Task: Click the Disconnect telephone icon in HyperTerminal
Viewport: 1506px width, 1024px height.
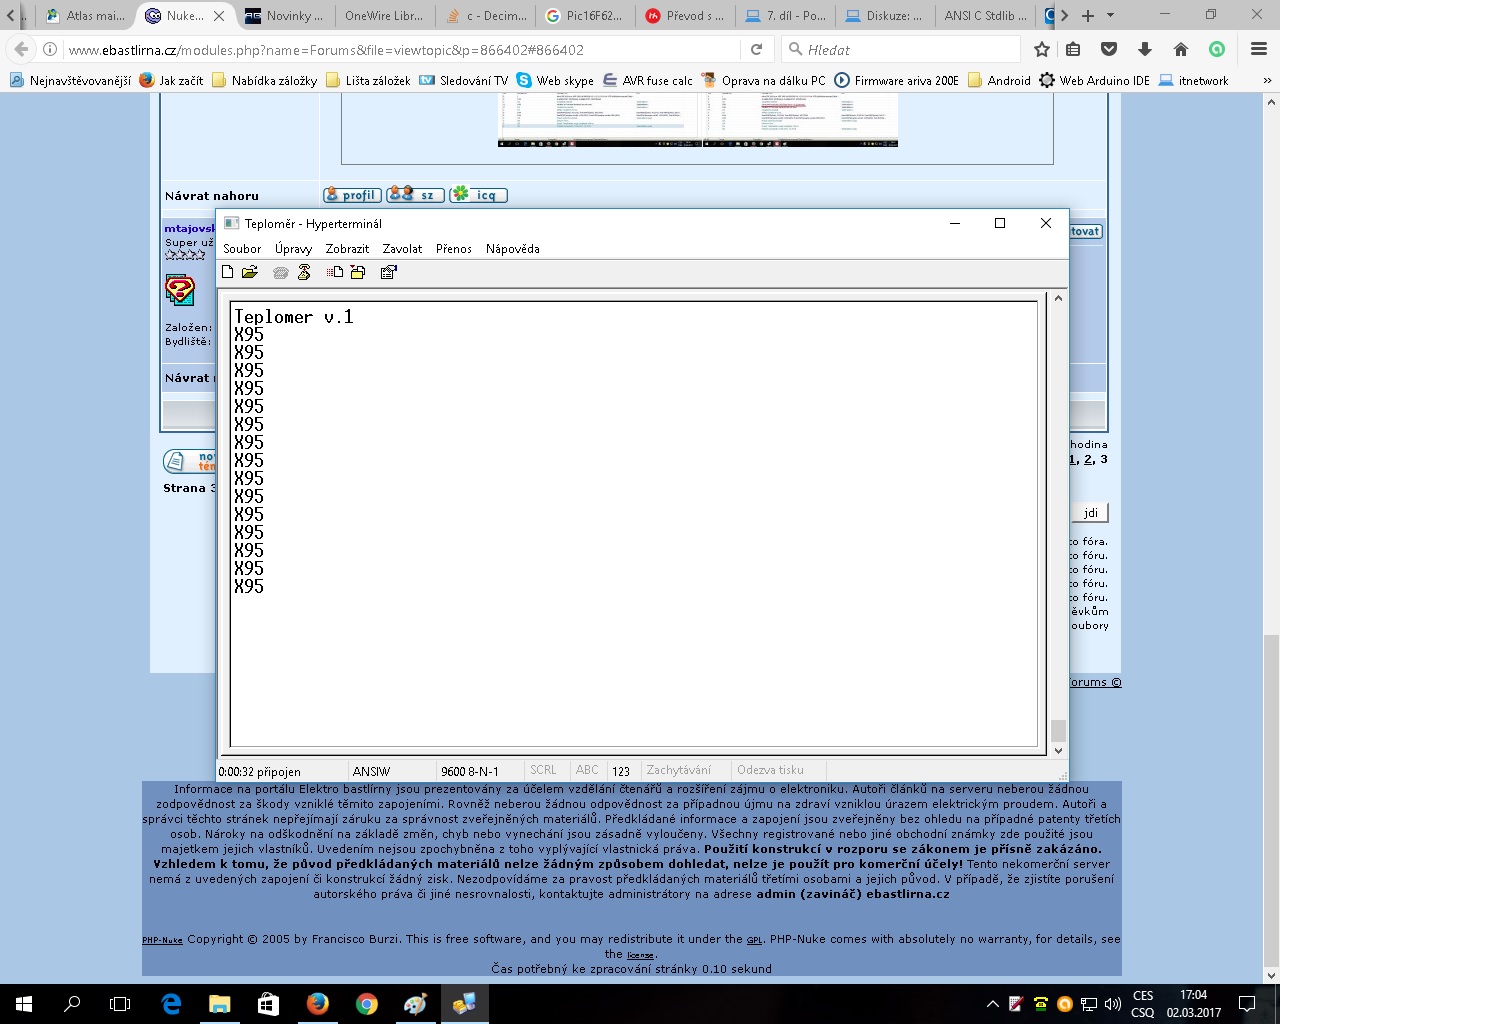Action: pos(304,272)
